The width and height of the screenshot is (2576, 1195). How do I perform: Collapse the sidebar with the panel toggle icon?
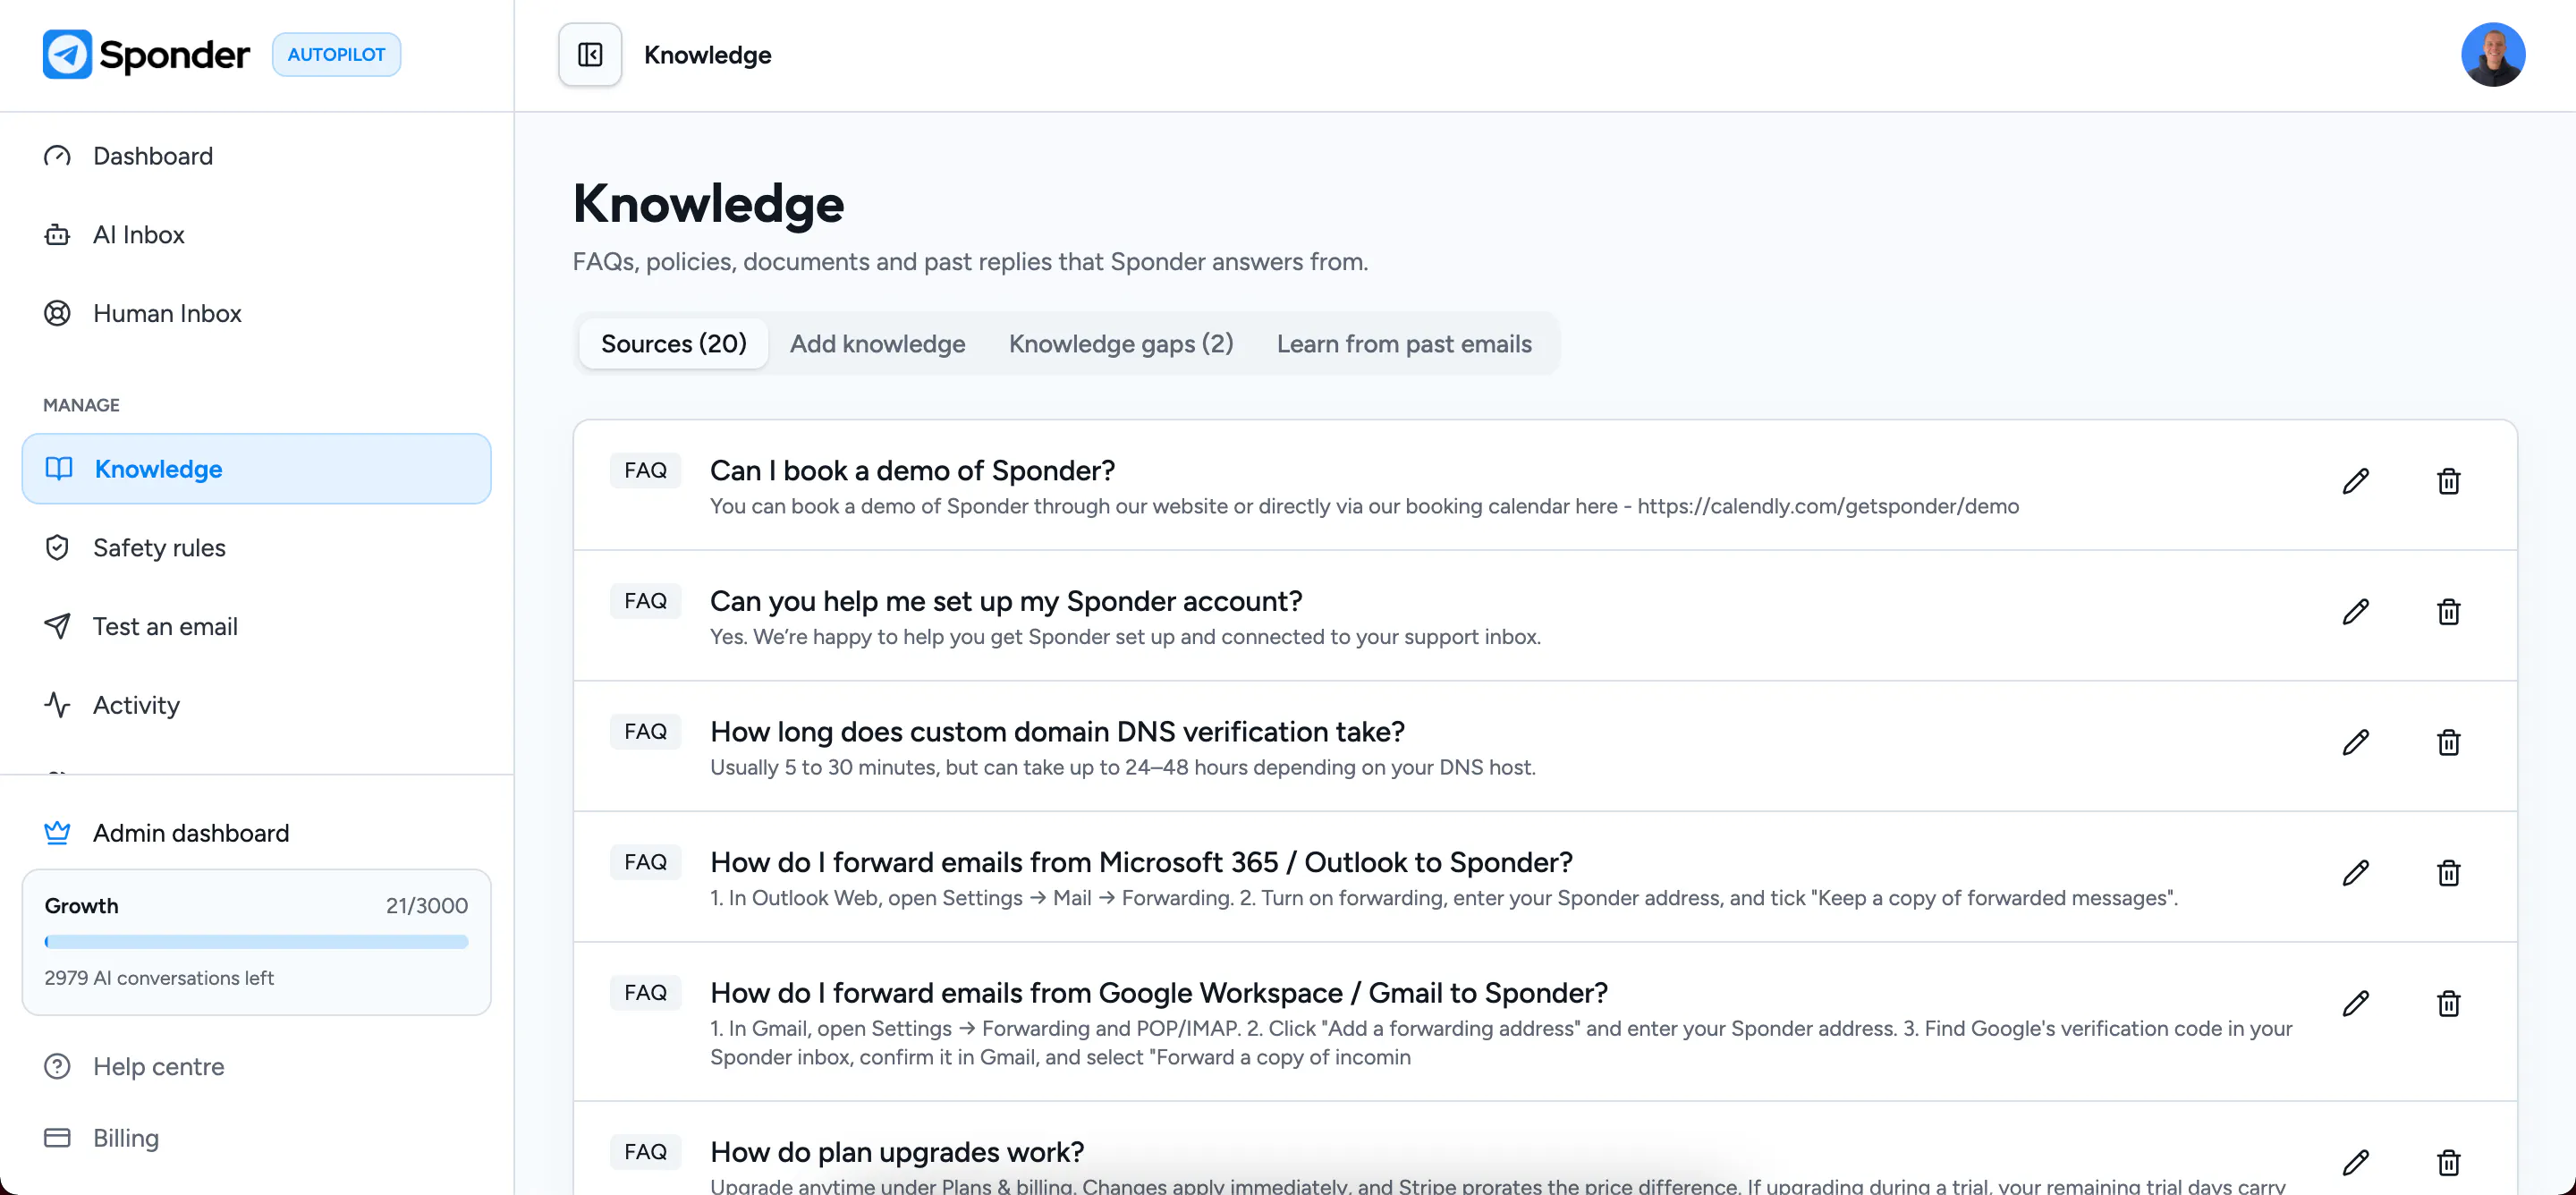pyautogui.click(x=590, y=55)
